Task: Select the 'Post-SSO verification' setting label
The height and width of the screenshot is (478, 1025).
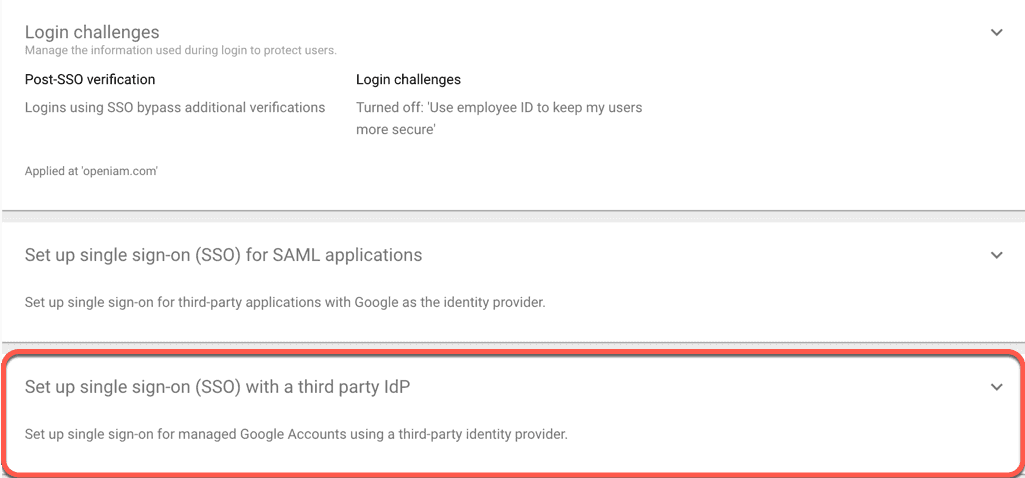Action: point(90,79)
